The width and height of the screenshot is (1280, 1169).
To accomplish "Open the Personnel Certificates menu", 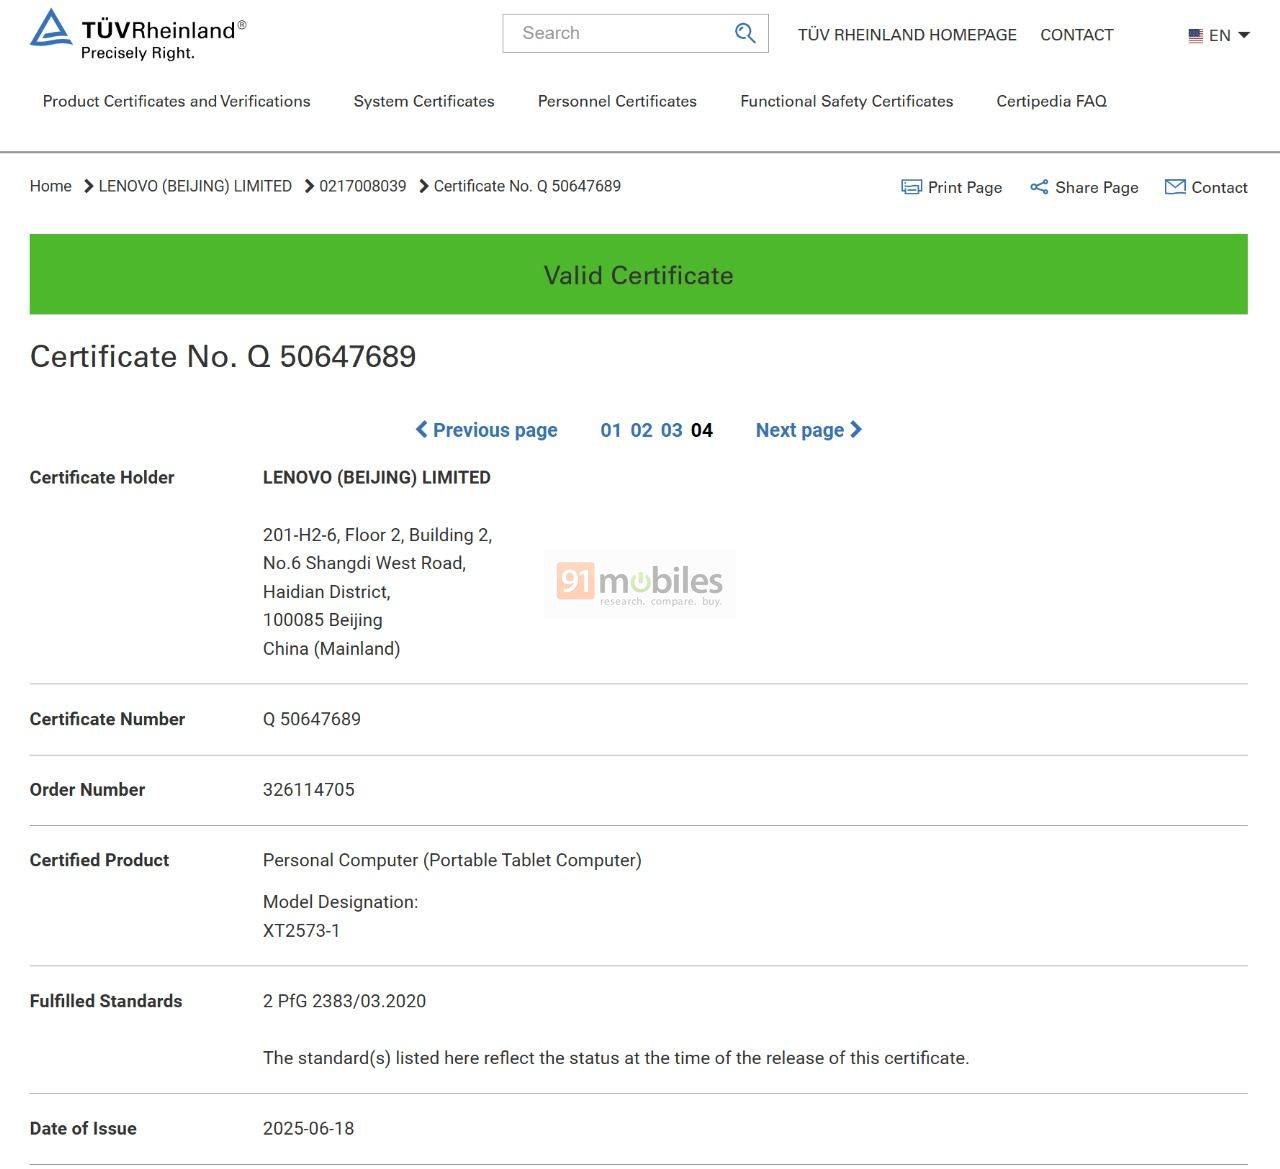I will [x=617, y=101].
